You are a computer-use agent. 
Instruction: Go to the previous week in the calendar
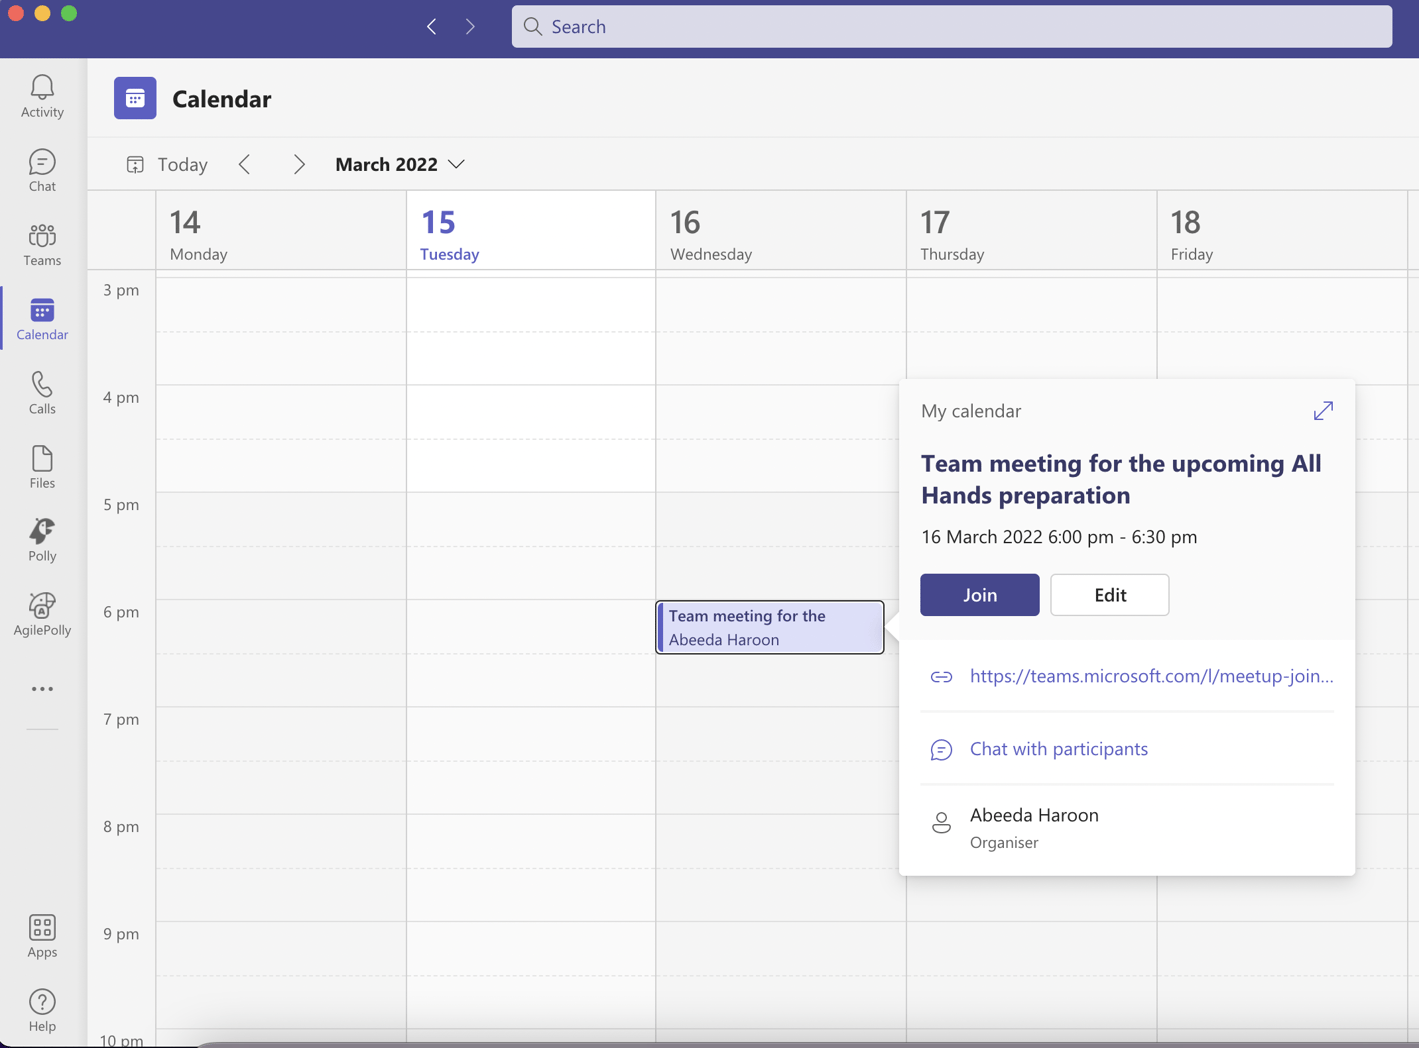tap(245, 164)
